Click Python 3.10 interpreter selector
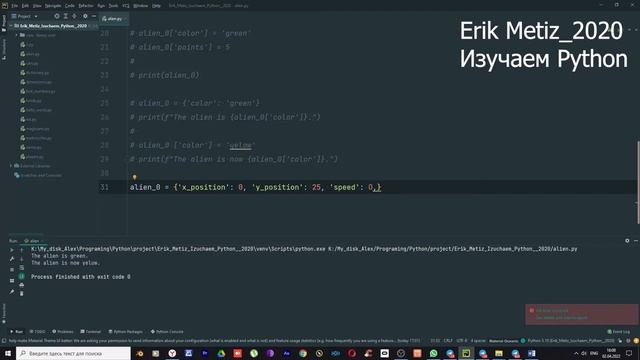Image resolution: width=640 pixels, height=360 pixels. click(x=571, y=340)
